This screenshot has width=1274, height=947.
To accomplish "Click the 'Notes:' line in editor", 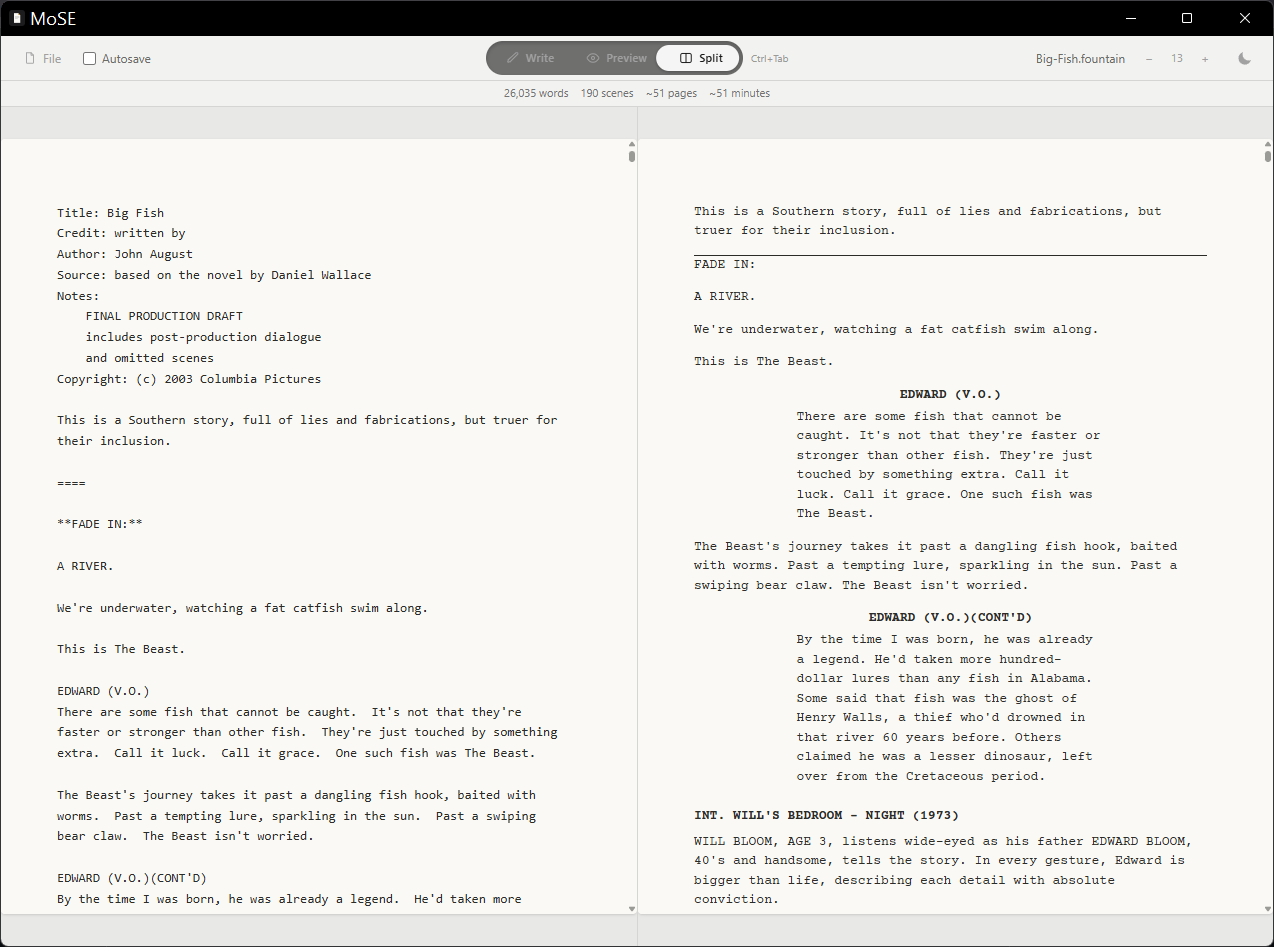I will (78, 296).
